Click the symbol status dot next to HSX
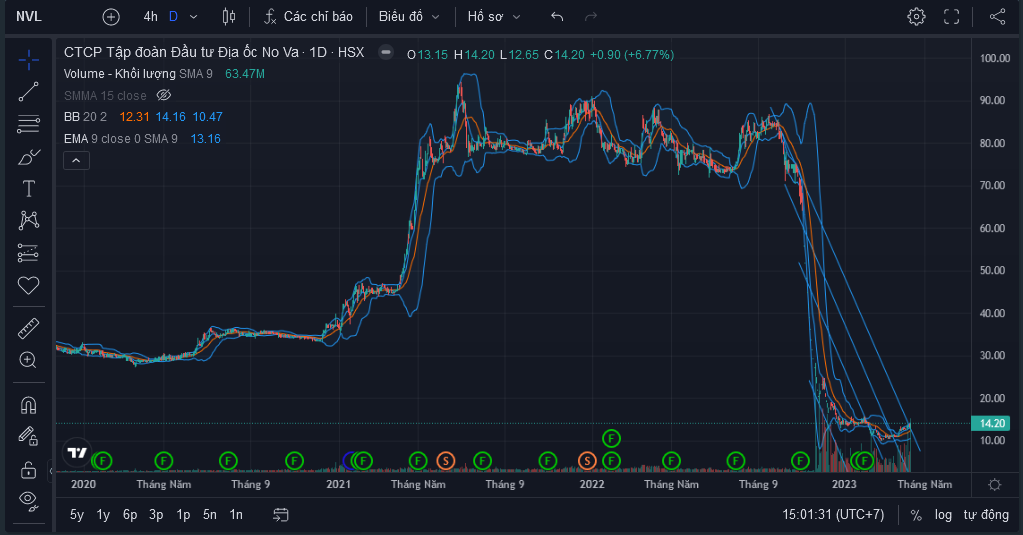Screen dimensions: 1023x535 click(386, 52)
